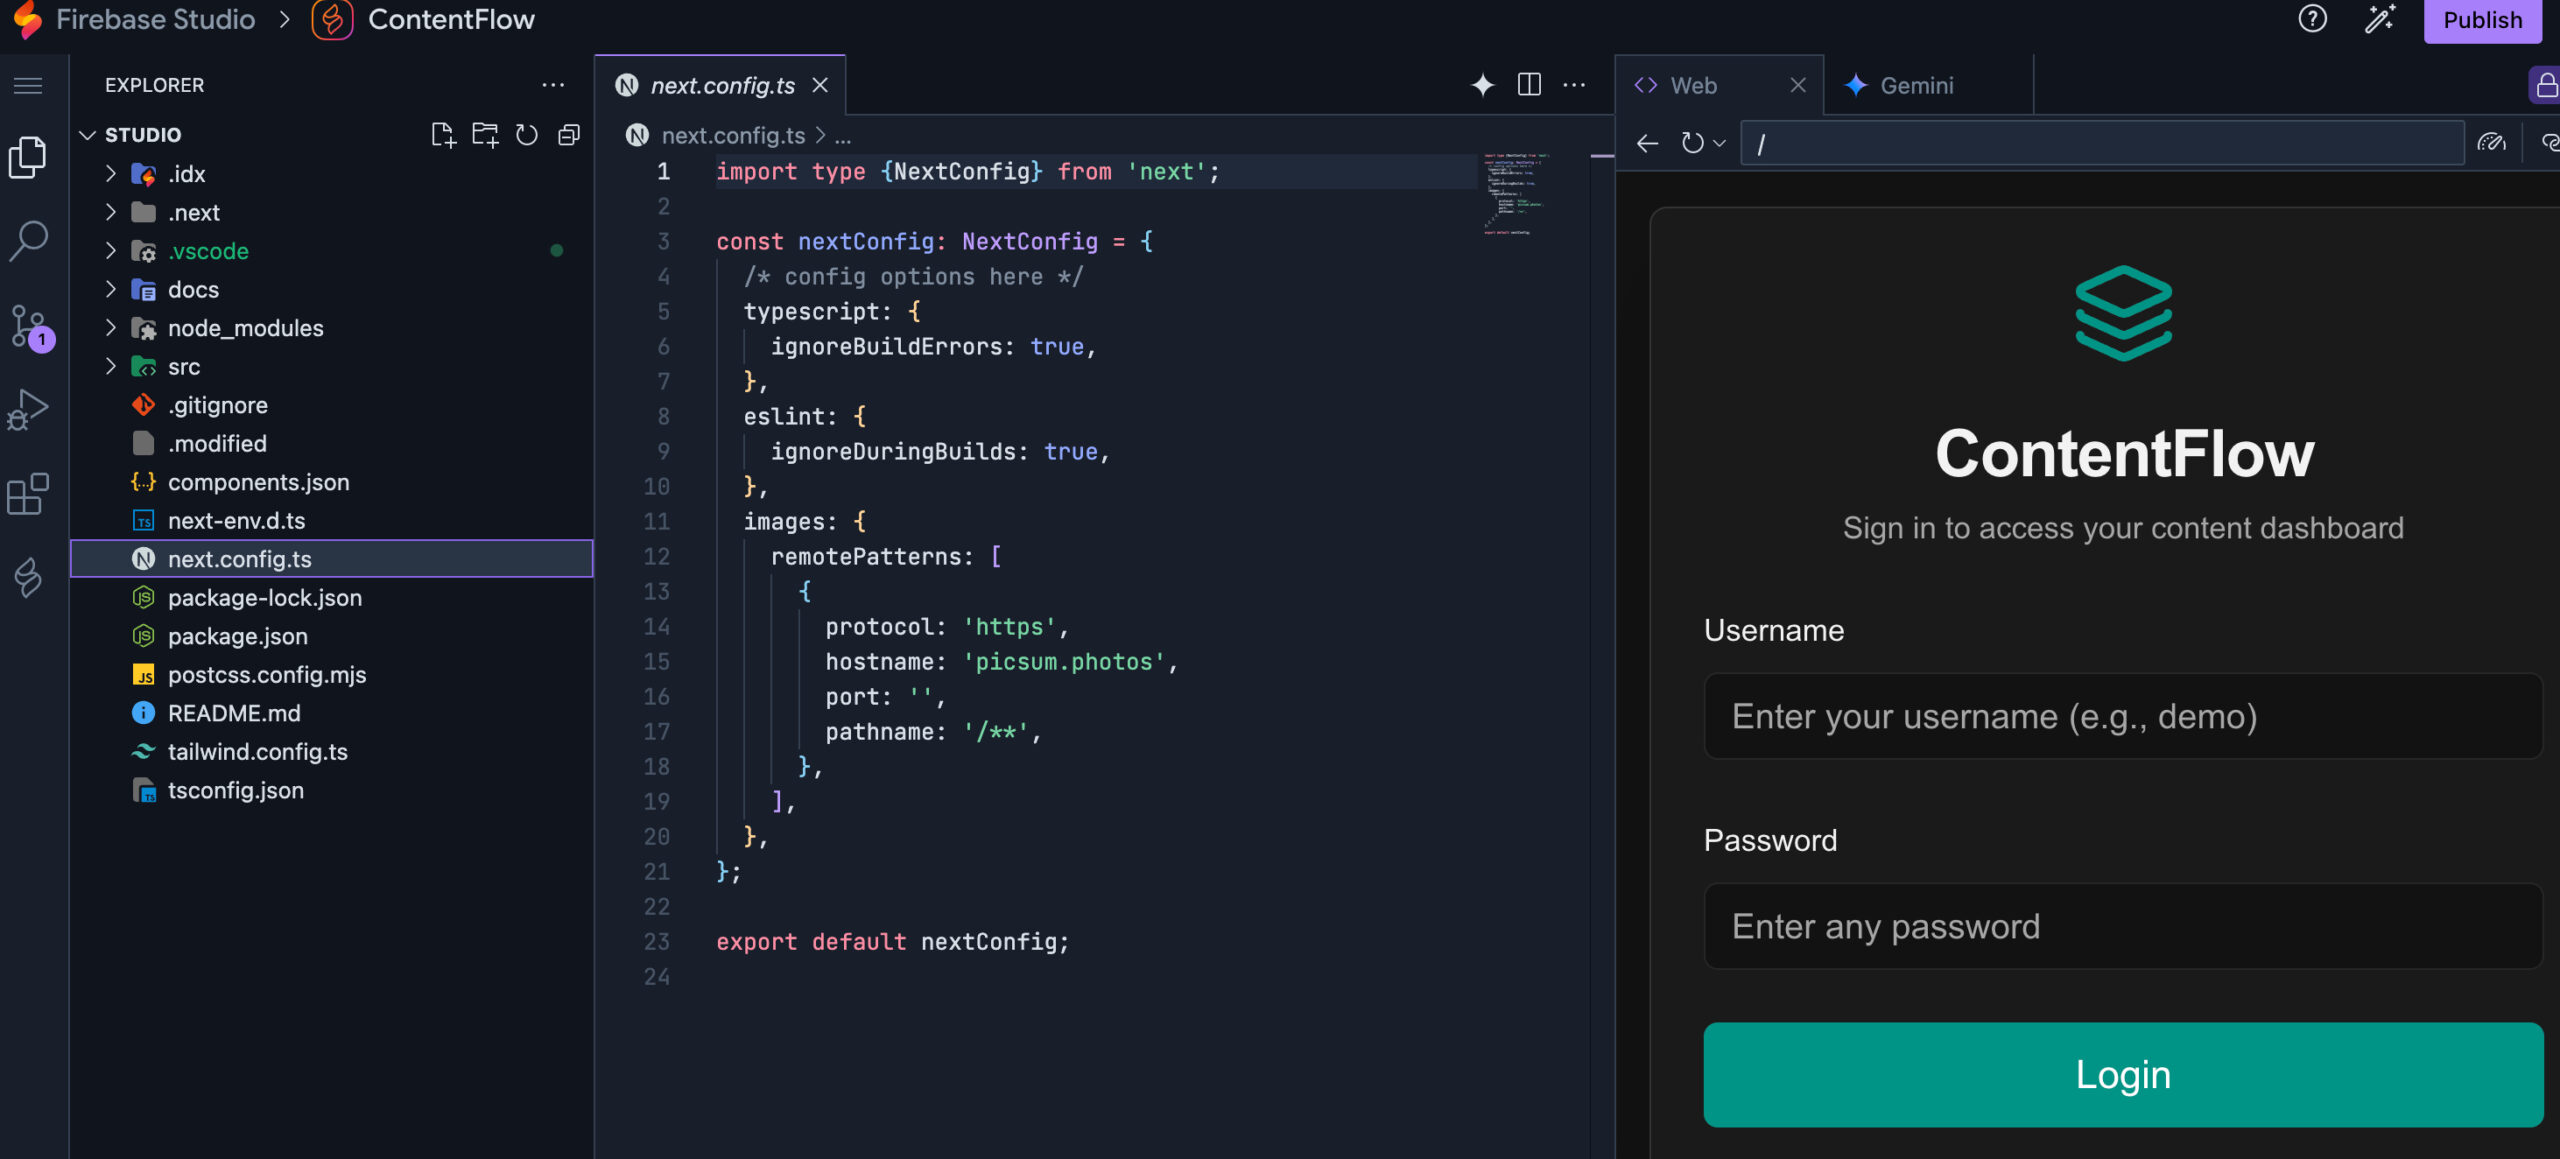The width and height of the screenshot is (2560, 1159).
Task: Select the Run and Debug icon
Action: click(27, 408)
